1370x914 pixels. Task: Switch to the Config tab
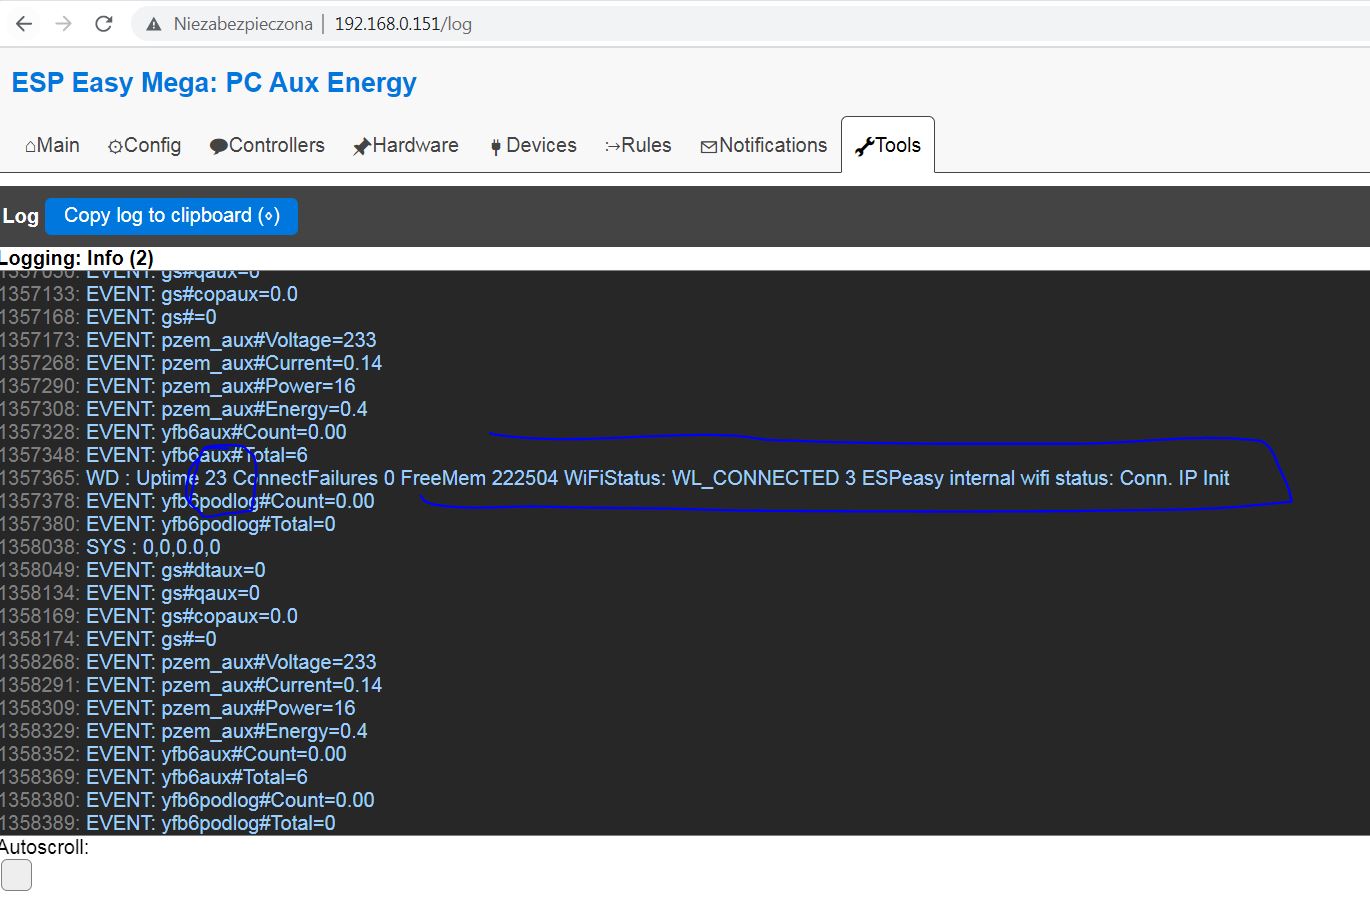[145, 145]
